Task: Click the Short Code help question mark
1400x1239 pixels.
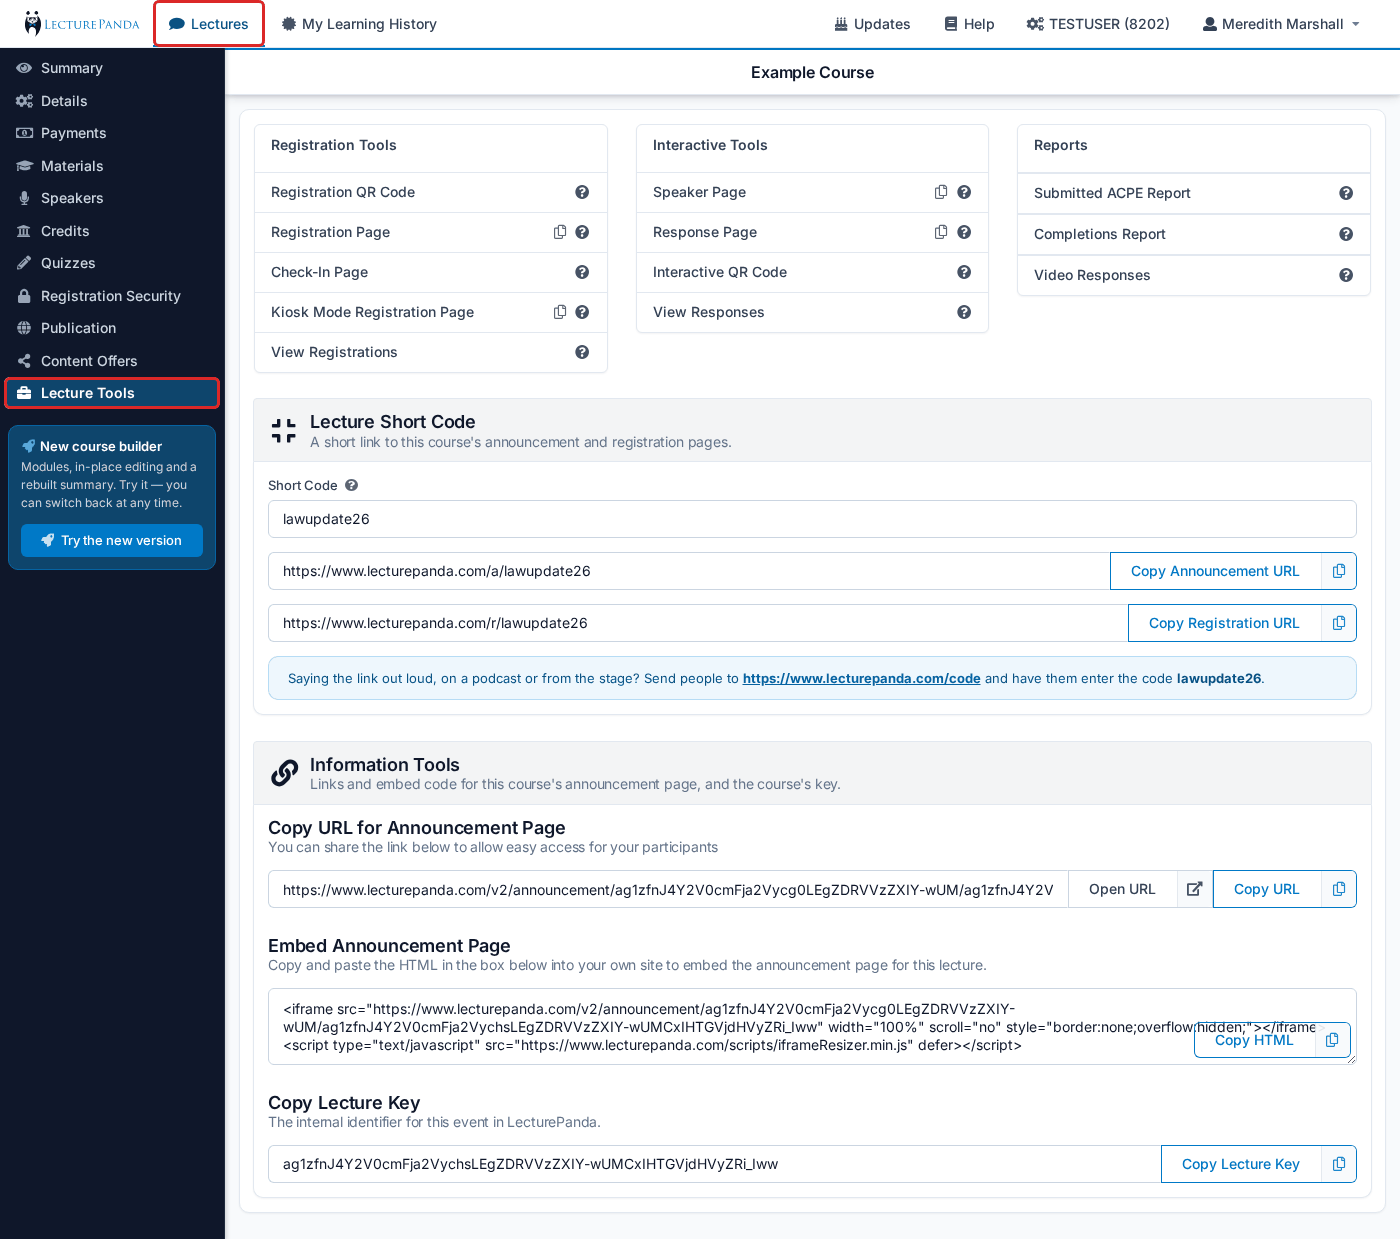Action: [x=351, y=485]
